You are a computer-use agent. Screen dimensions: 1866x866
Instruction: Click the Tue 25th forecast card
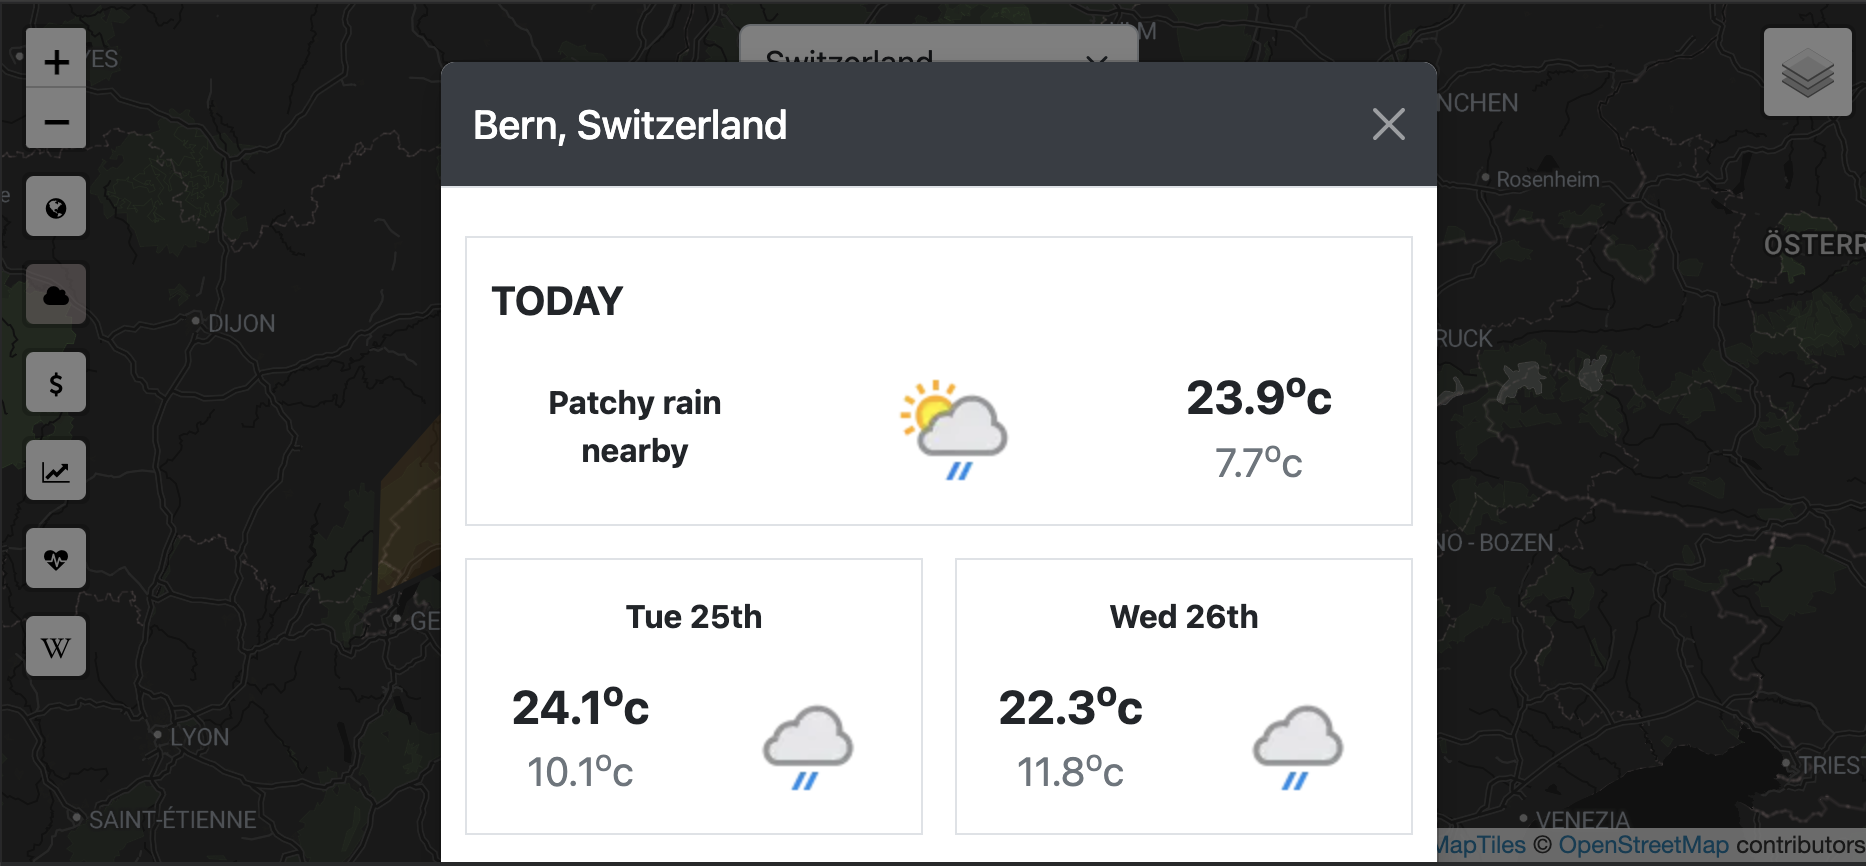coord(693,696)
